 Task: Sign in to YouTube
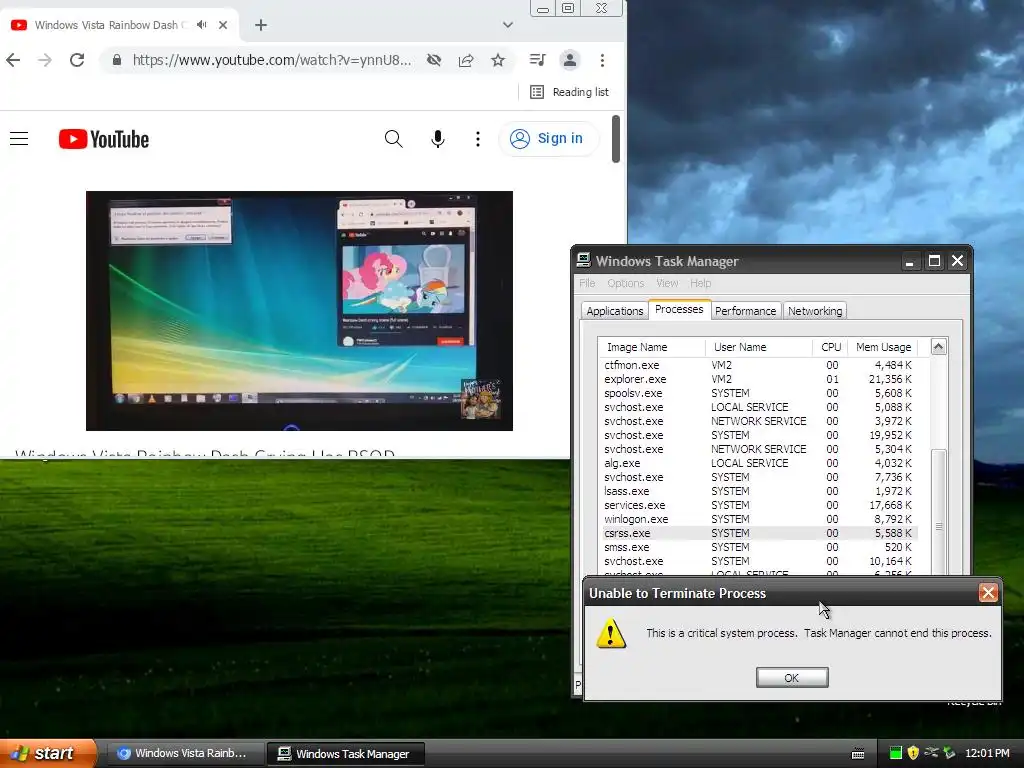pos(548,138)
